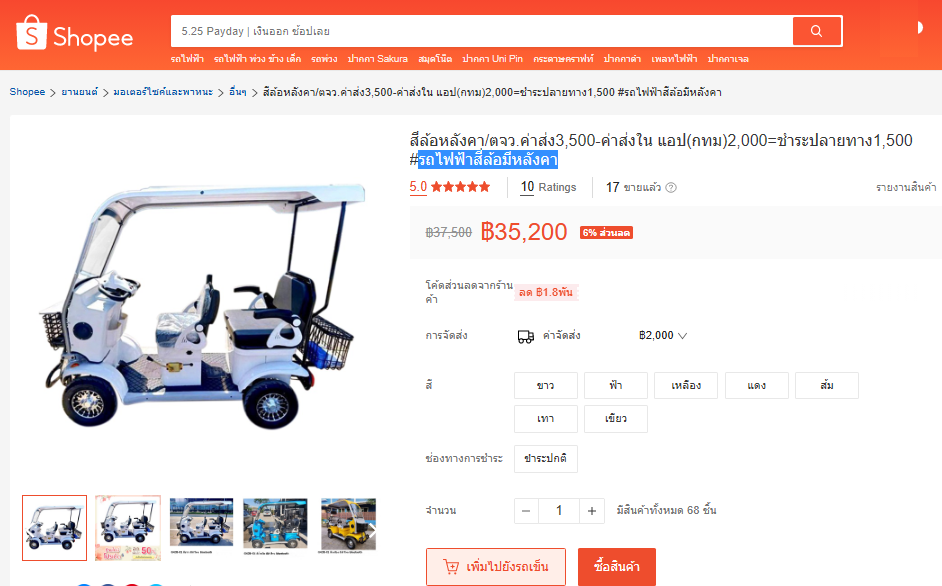Increase quantity with the plus button
This screenshot has width=942, height=586.
coord(592,511)
